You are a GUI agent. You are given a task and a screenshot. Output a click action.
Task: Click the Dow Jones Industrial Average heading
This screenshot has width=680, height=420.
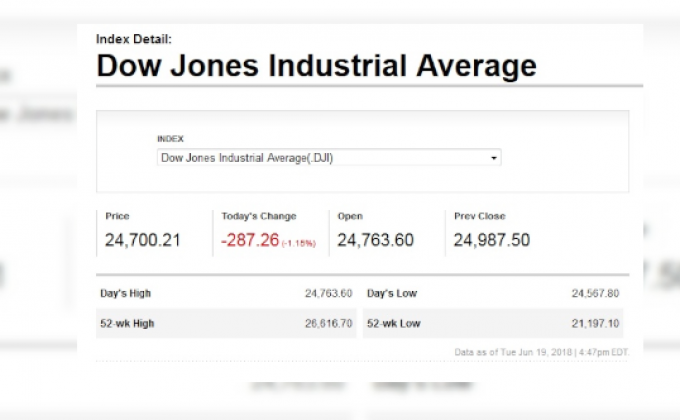click(316, 67)
